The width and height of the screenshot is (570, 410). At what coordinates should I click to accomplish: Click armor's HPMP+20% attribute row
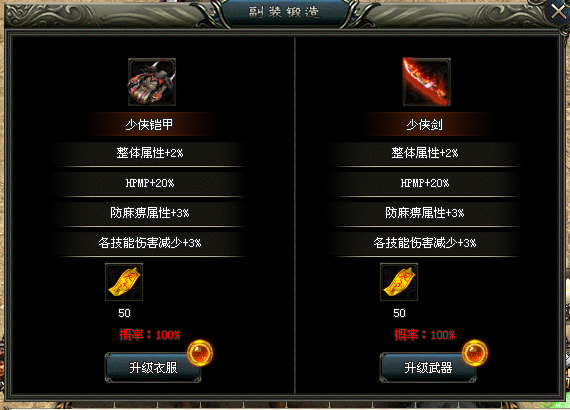click(150, 183)
